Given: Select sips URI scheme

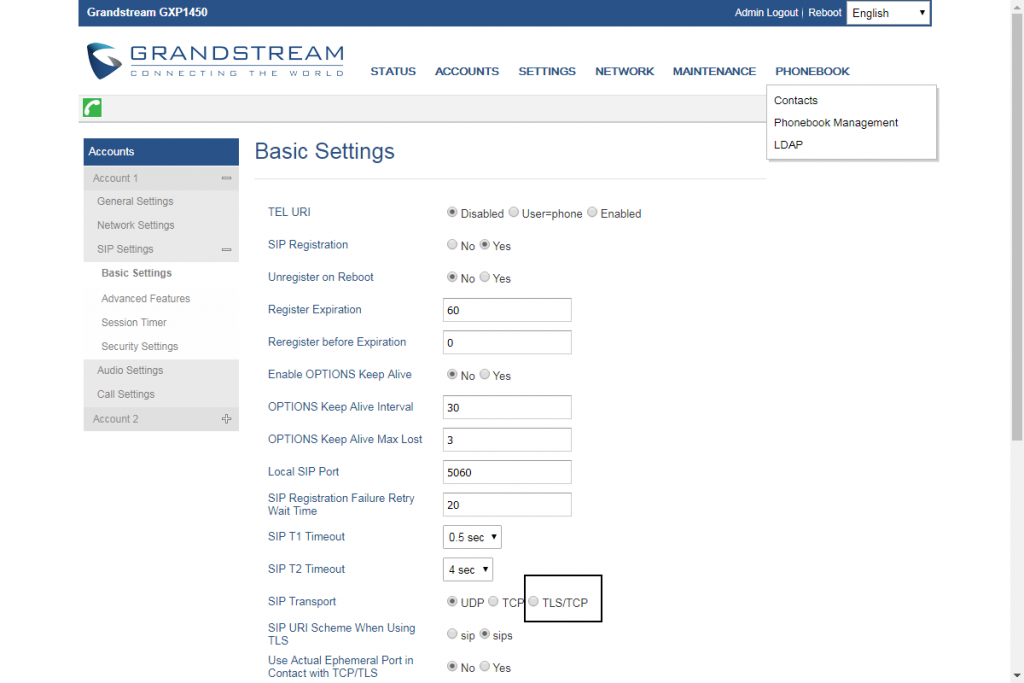Looking at the screenshot, I should 485,635.
